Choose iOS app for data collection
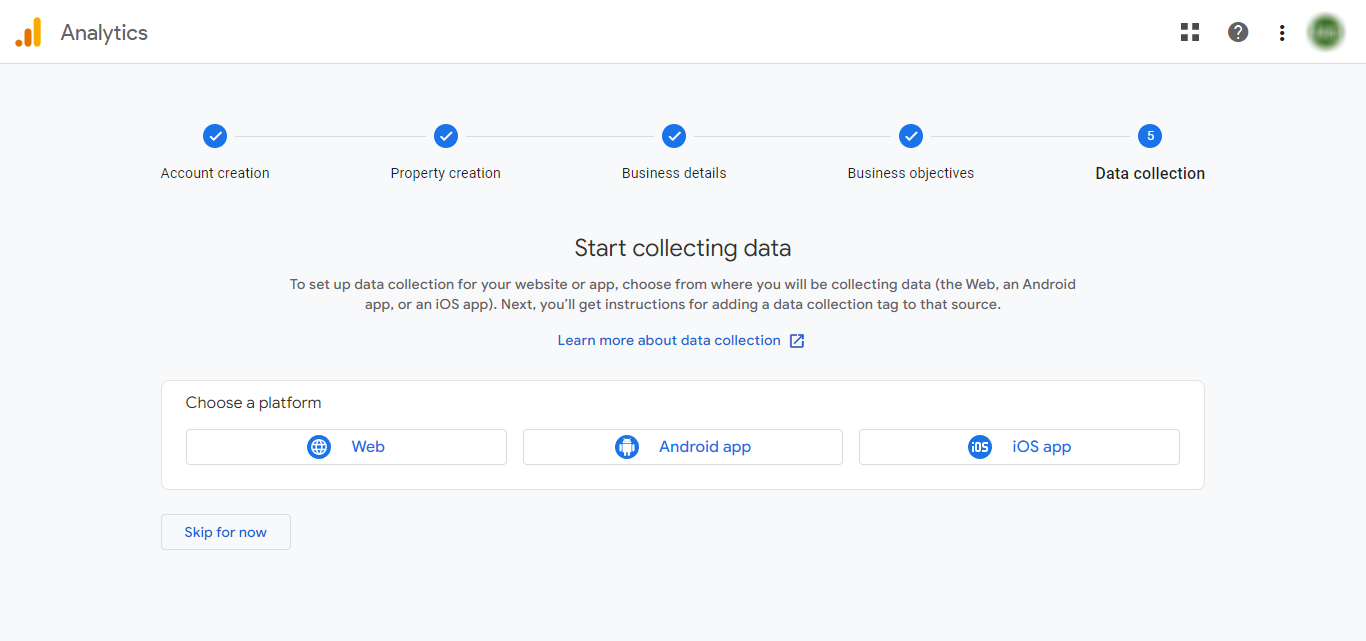The image size is (1366, 641). (x=1019, y=447)
